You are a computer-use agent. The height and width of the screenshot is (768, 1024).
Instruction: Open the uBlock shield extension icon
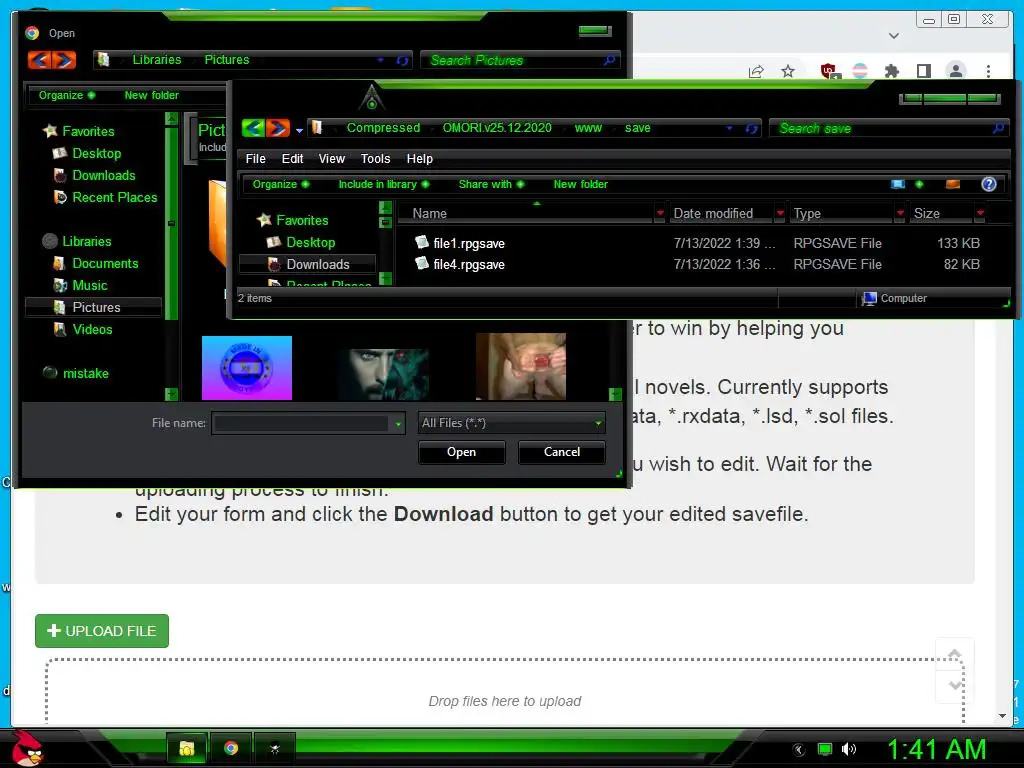pyautogui.click(x=830, y=71)
